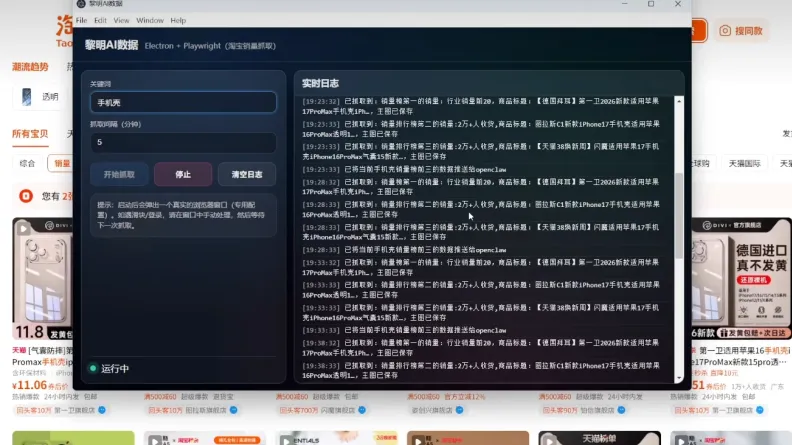Click the log scrollbar up arrow

679,101
